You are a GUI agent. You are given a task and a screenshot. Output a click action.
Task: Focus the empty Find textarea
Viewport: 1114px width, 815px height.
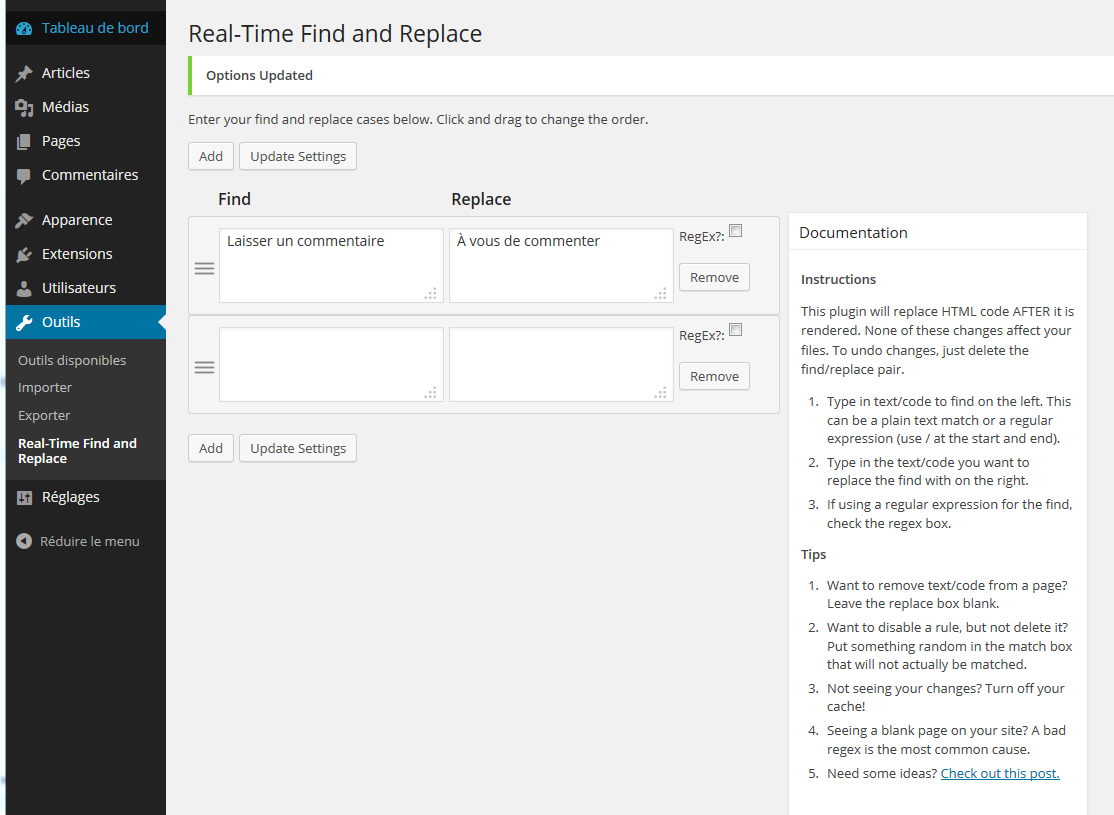pos(331,365)
